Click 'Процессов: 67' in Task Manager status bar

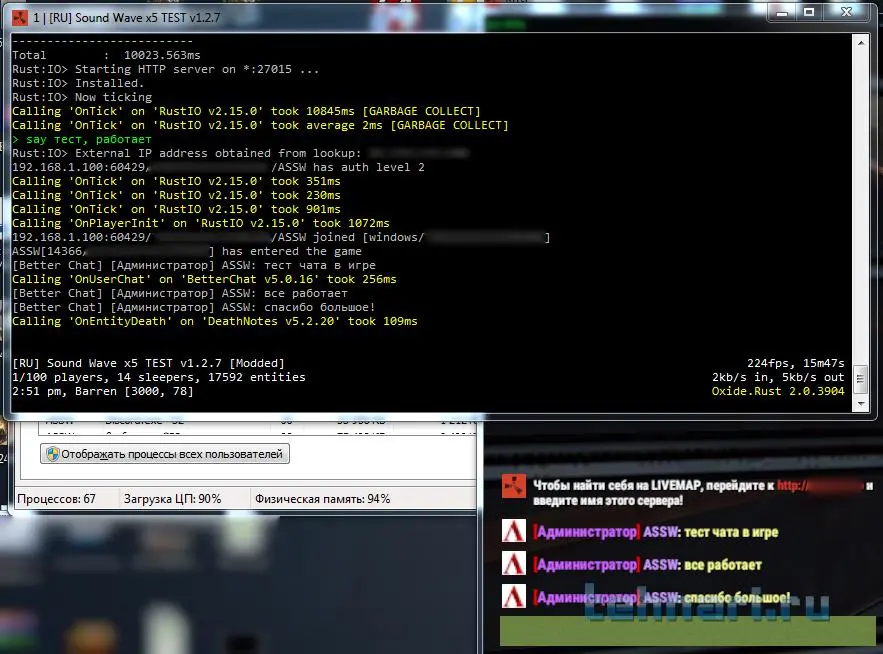coord(56,499)
